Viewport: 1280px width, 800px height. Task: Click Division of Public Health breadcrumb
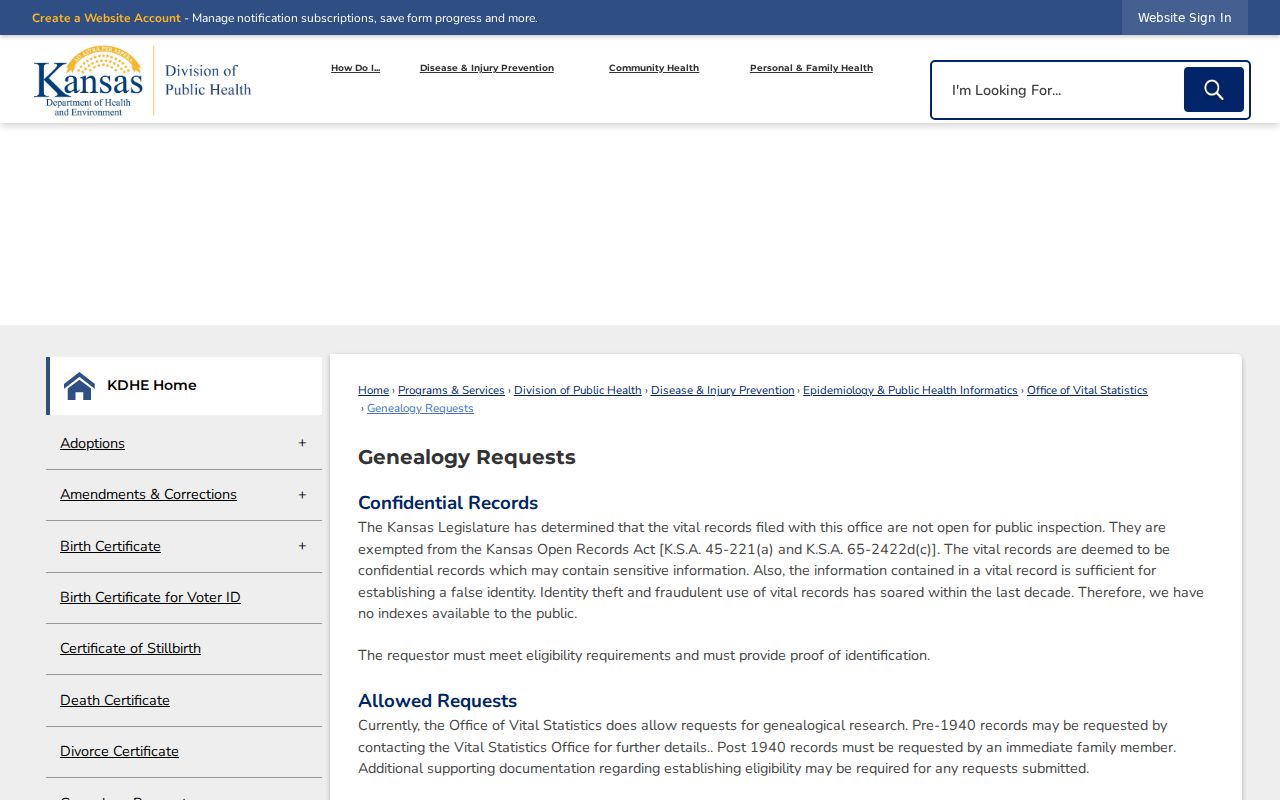click(578, 390)
